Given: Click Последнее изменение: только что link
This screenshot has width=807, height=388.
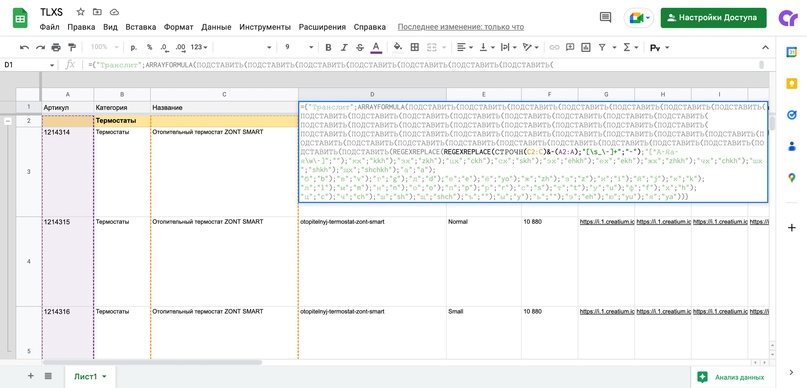Looking at the screenshot, I should tap(461, 27).
